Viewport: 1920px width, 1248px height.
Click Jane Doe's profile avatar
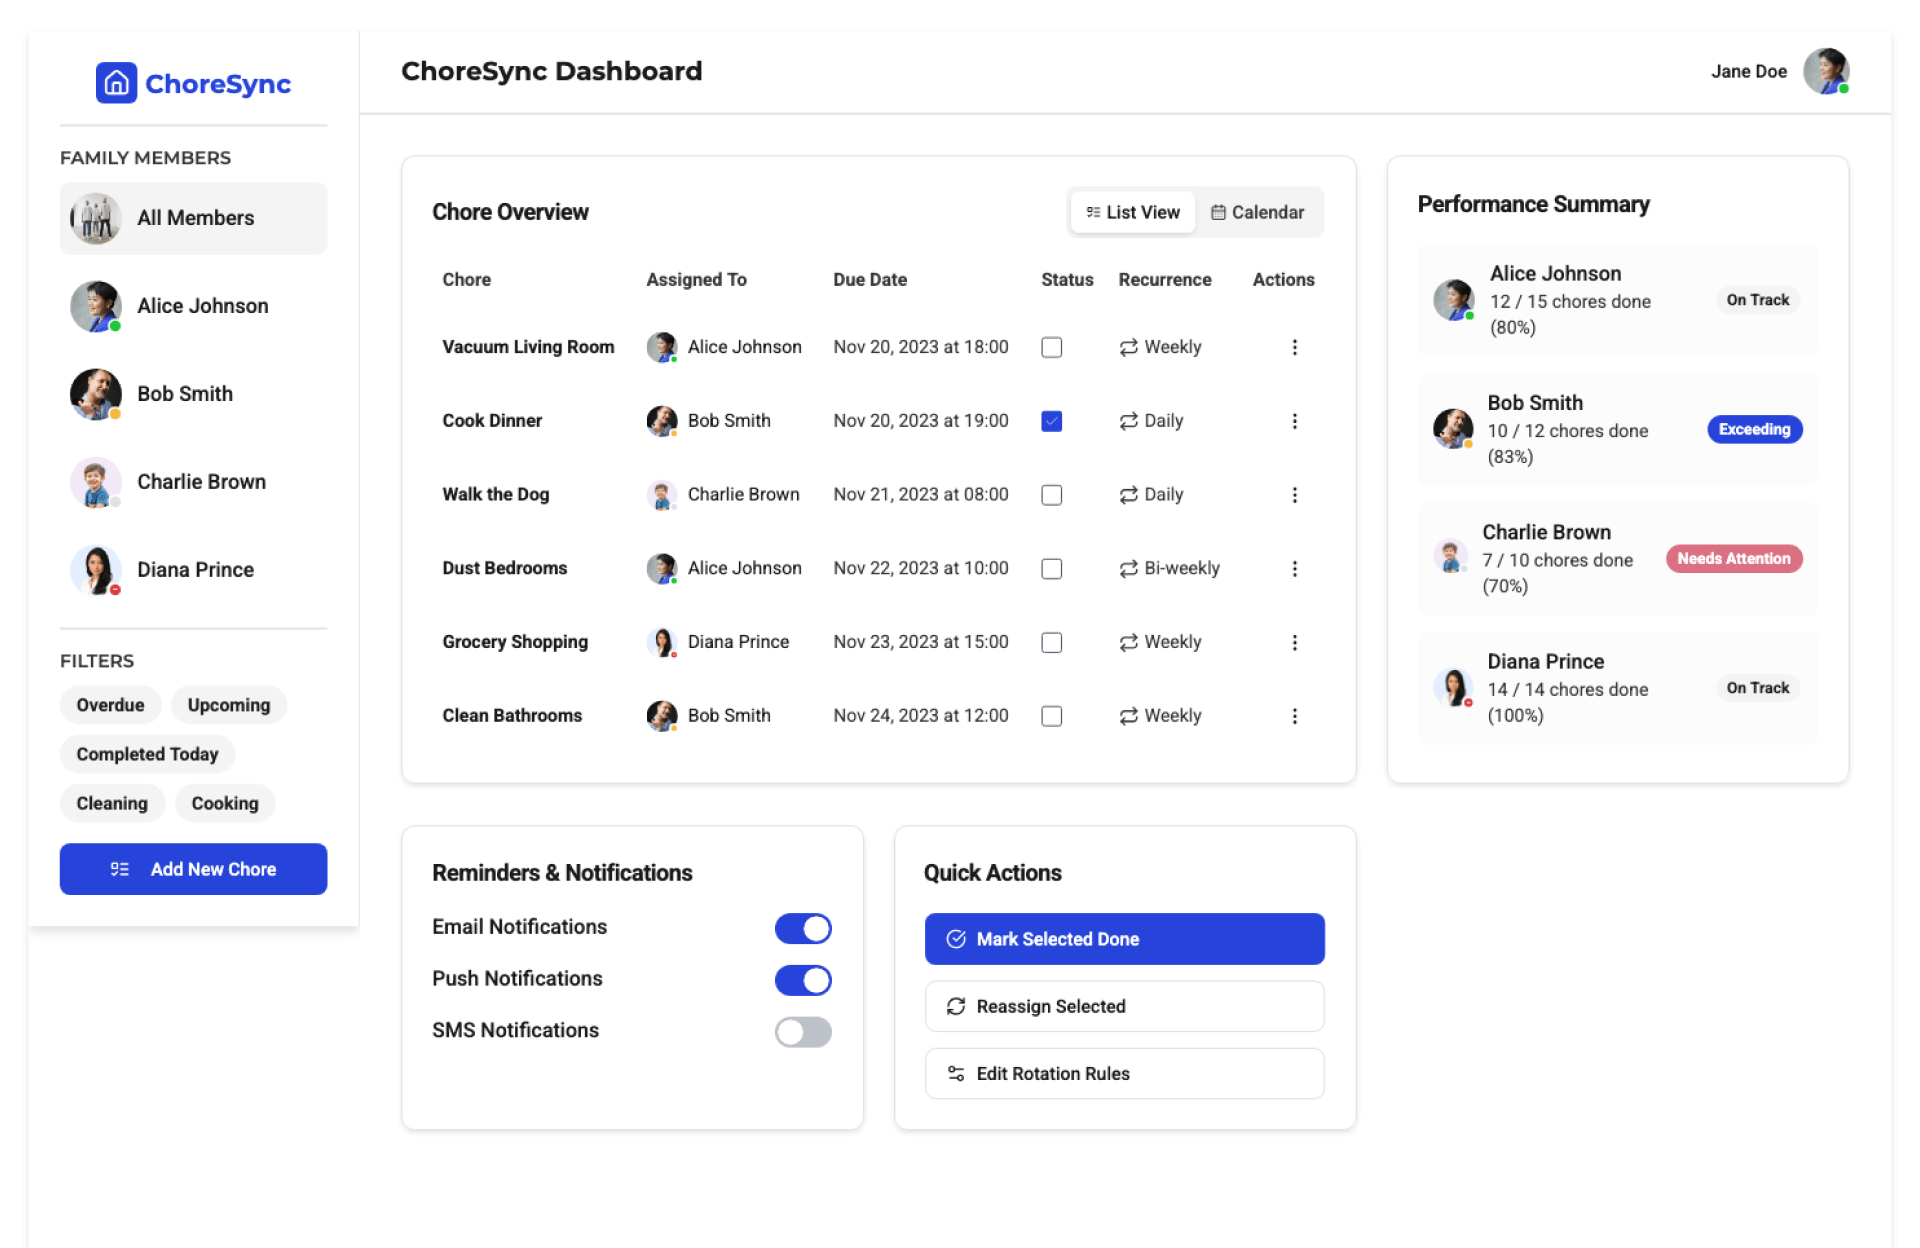pyautogui.click(x=1825, y=71)
